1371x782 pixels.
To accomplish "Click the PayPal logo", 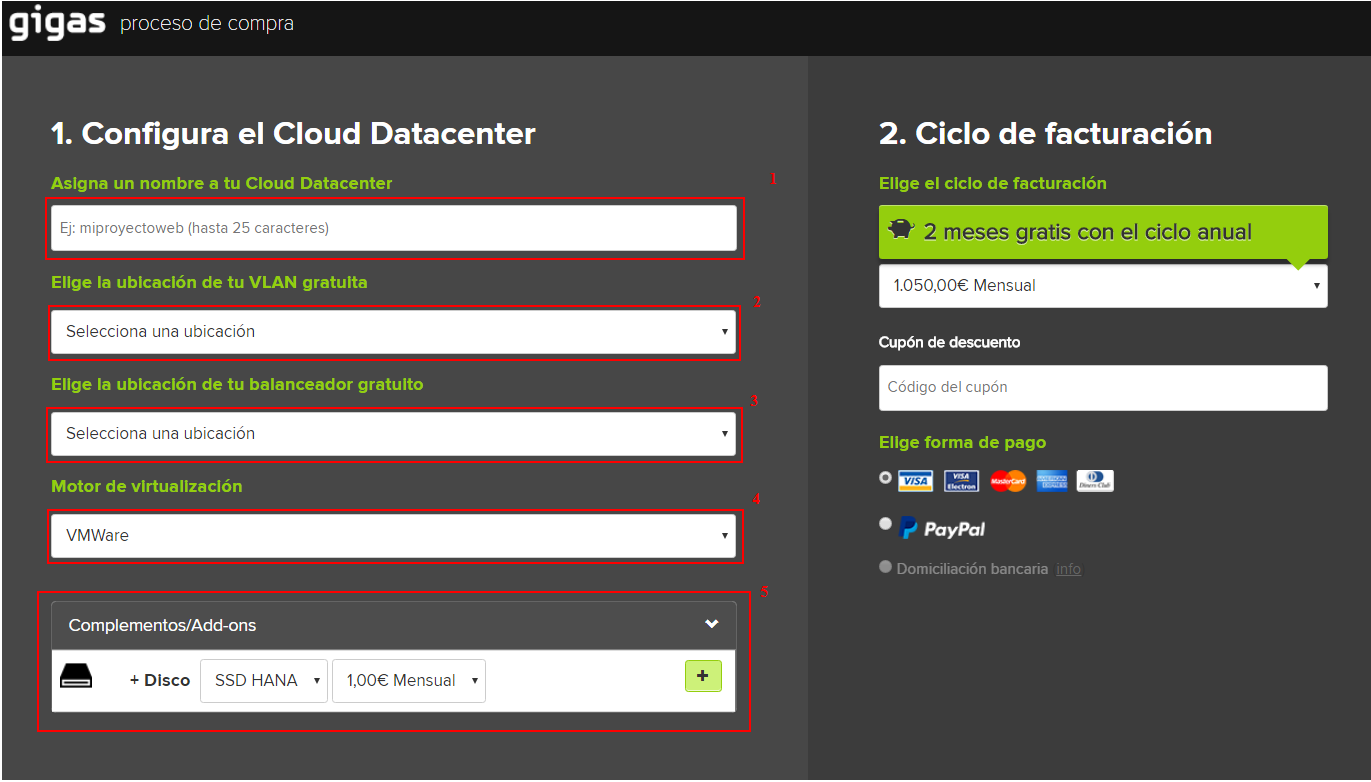I will click(x=942, y=528).
